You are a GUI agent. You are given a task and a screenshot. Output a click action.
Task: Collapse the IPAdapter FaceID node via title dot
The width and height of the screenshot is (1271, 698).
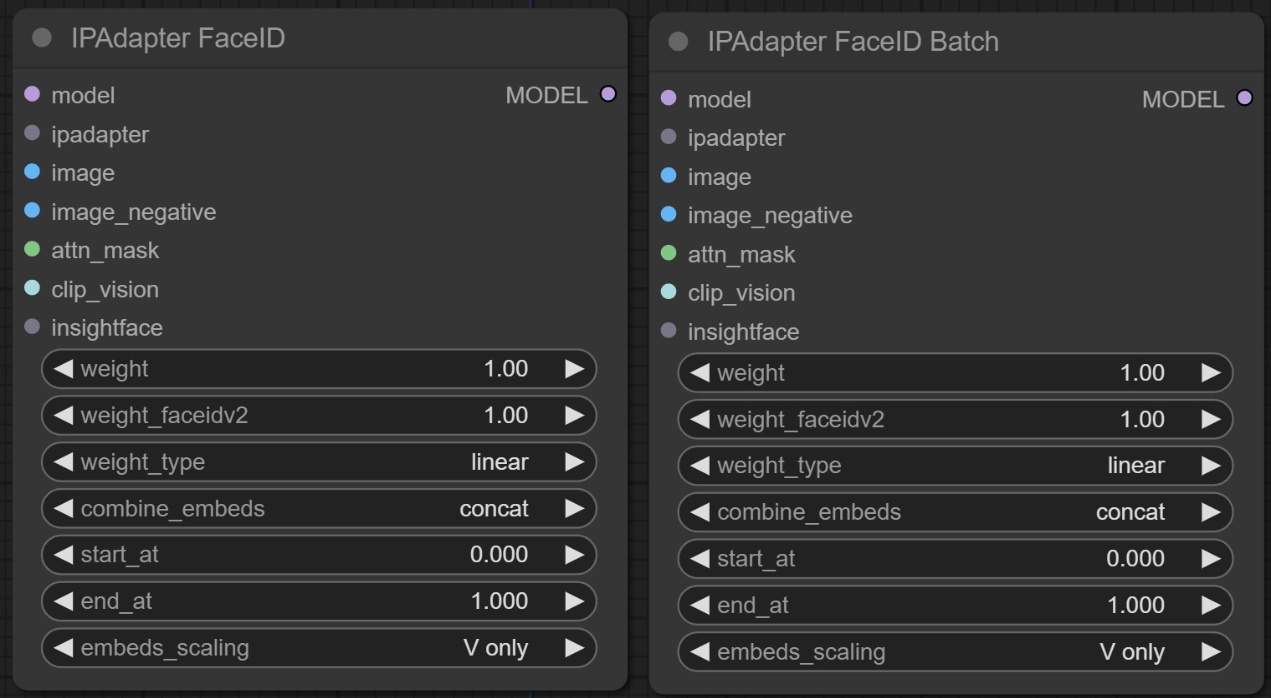[x=42, y=39]
